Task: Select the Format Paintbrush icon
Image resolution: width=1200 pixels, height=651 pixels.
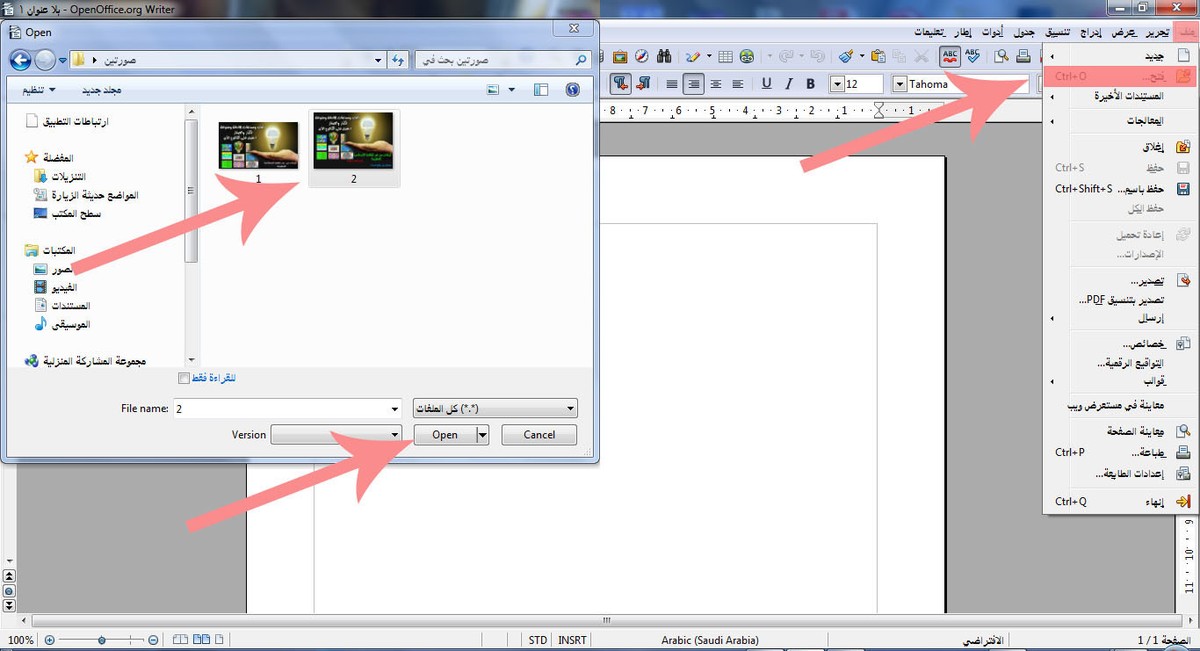Action: coord(846,57)
